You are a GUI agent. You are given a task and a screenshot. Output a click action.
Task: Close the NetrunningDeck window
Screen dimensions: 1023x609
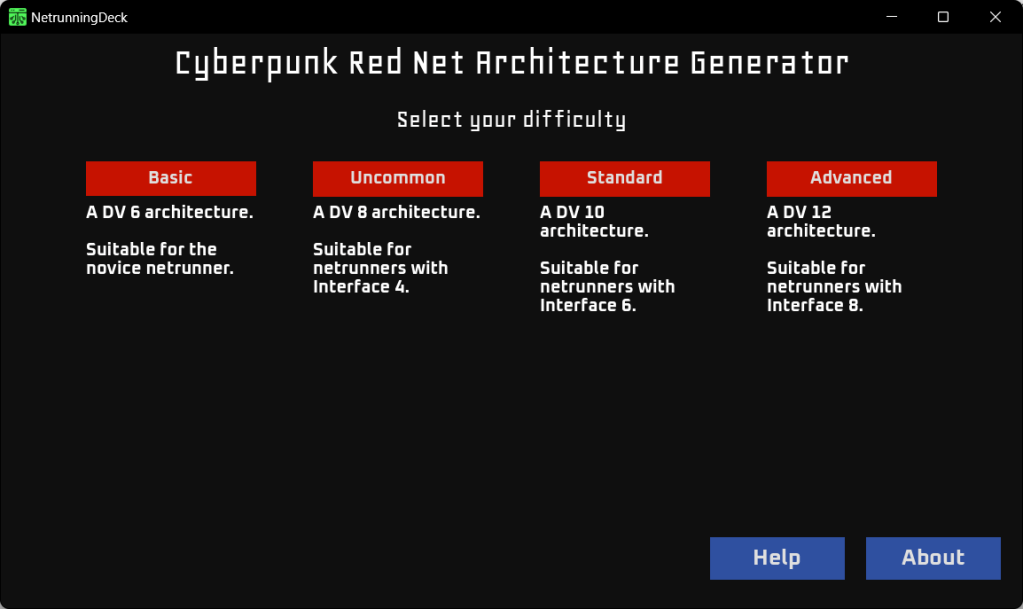[x=995, y=17]
